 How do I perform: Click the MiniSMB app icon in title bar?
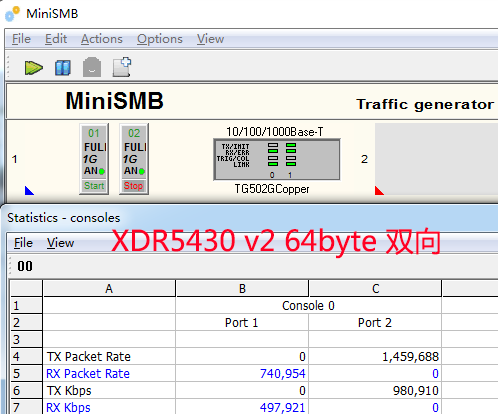point(12,14)
